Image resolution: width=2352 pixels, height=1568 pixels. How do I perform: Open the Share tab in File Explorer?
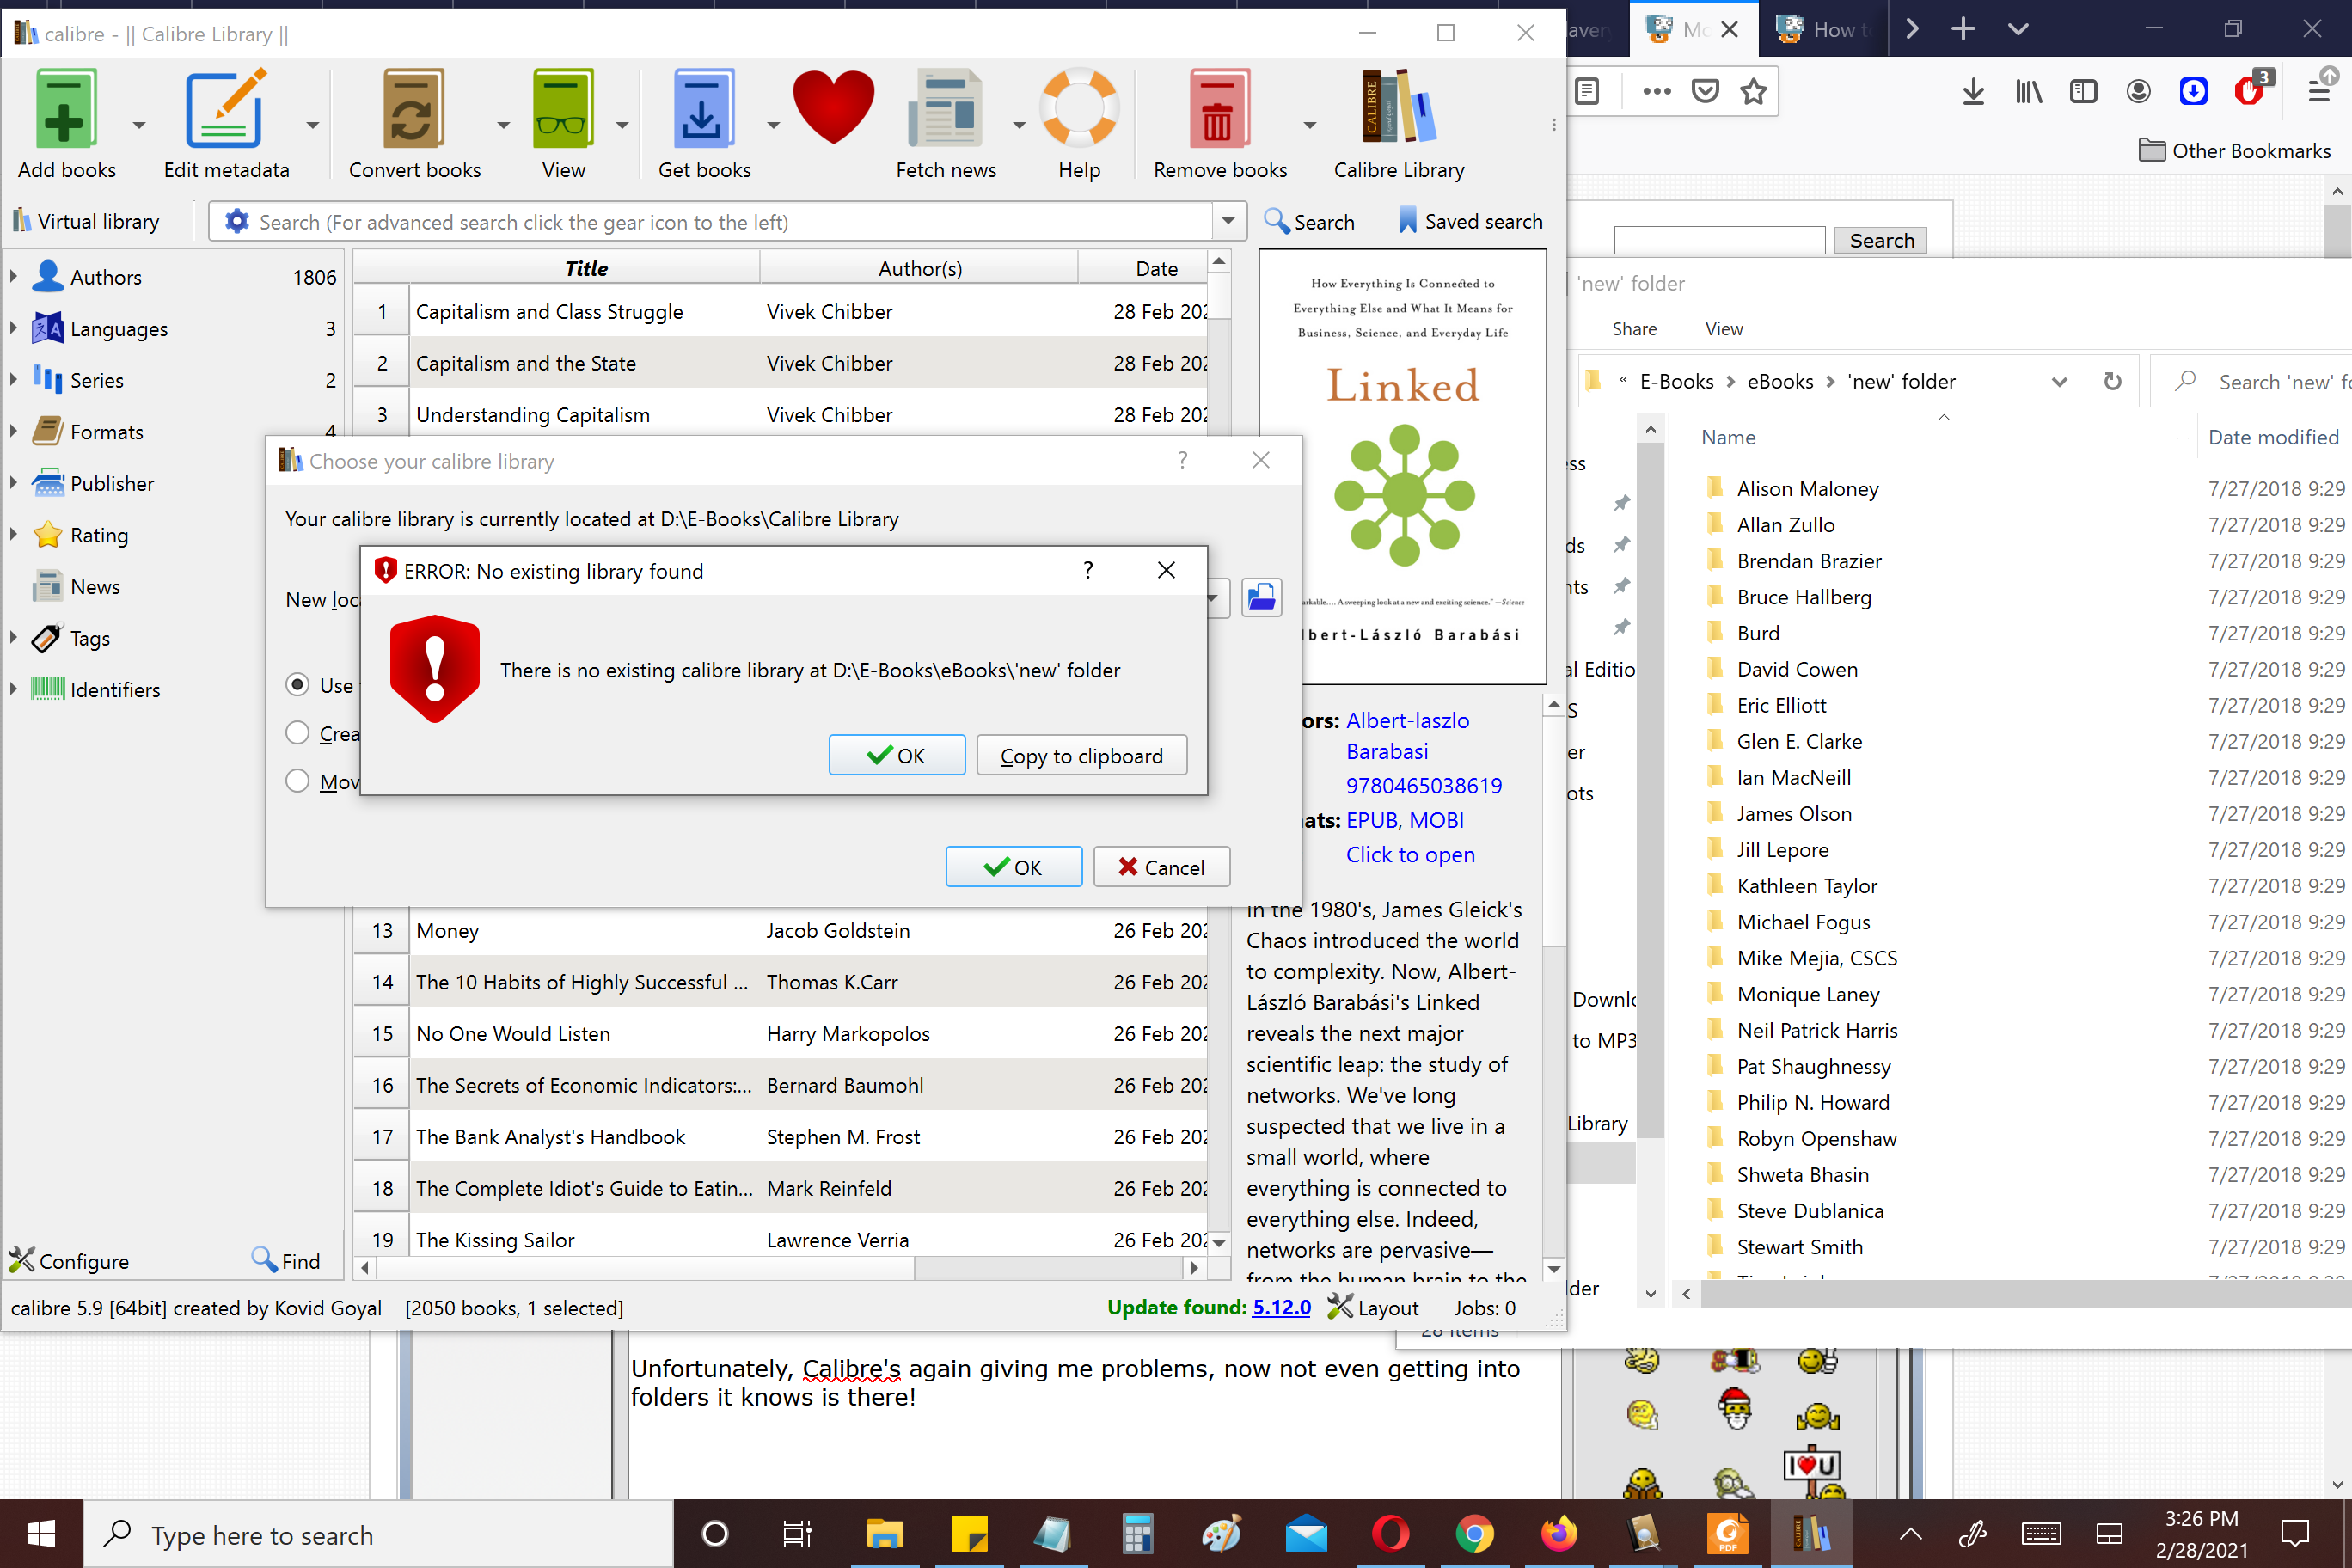point(1634,329)
